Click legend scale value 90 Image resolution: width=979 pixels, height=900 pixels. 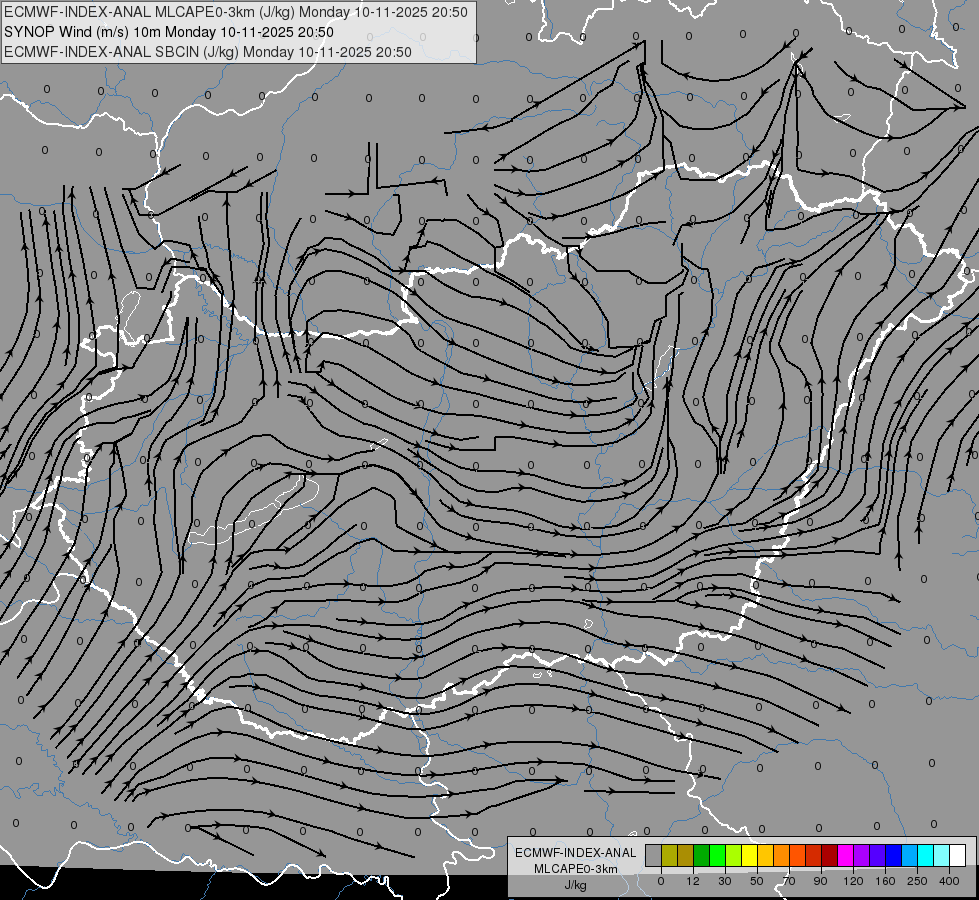(x=821, y=881)
